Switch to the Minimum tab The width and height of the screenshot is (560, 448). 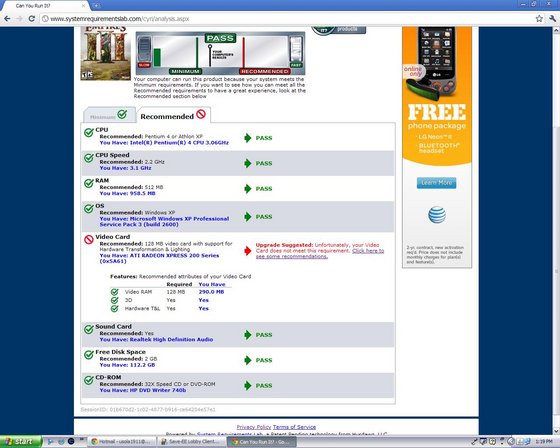point(109,115)
